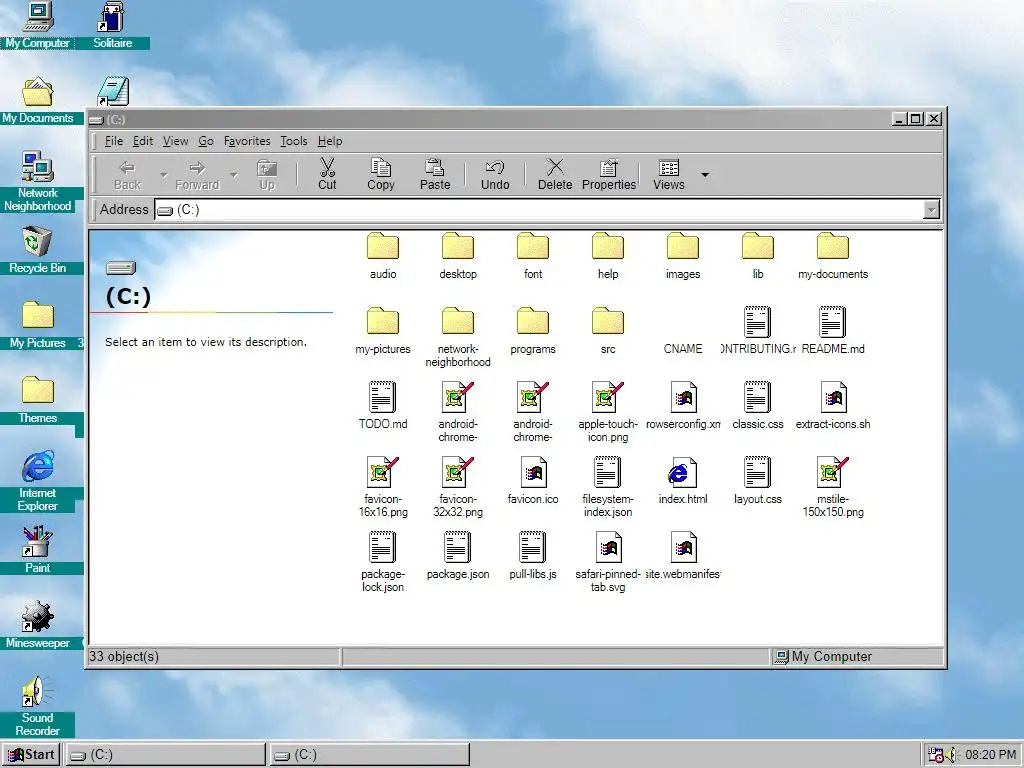The width and height of the screenshot is (1024, 768).
Task: Select the favicon-32x32.png file
Action: (458, 487)
